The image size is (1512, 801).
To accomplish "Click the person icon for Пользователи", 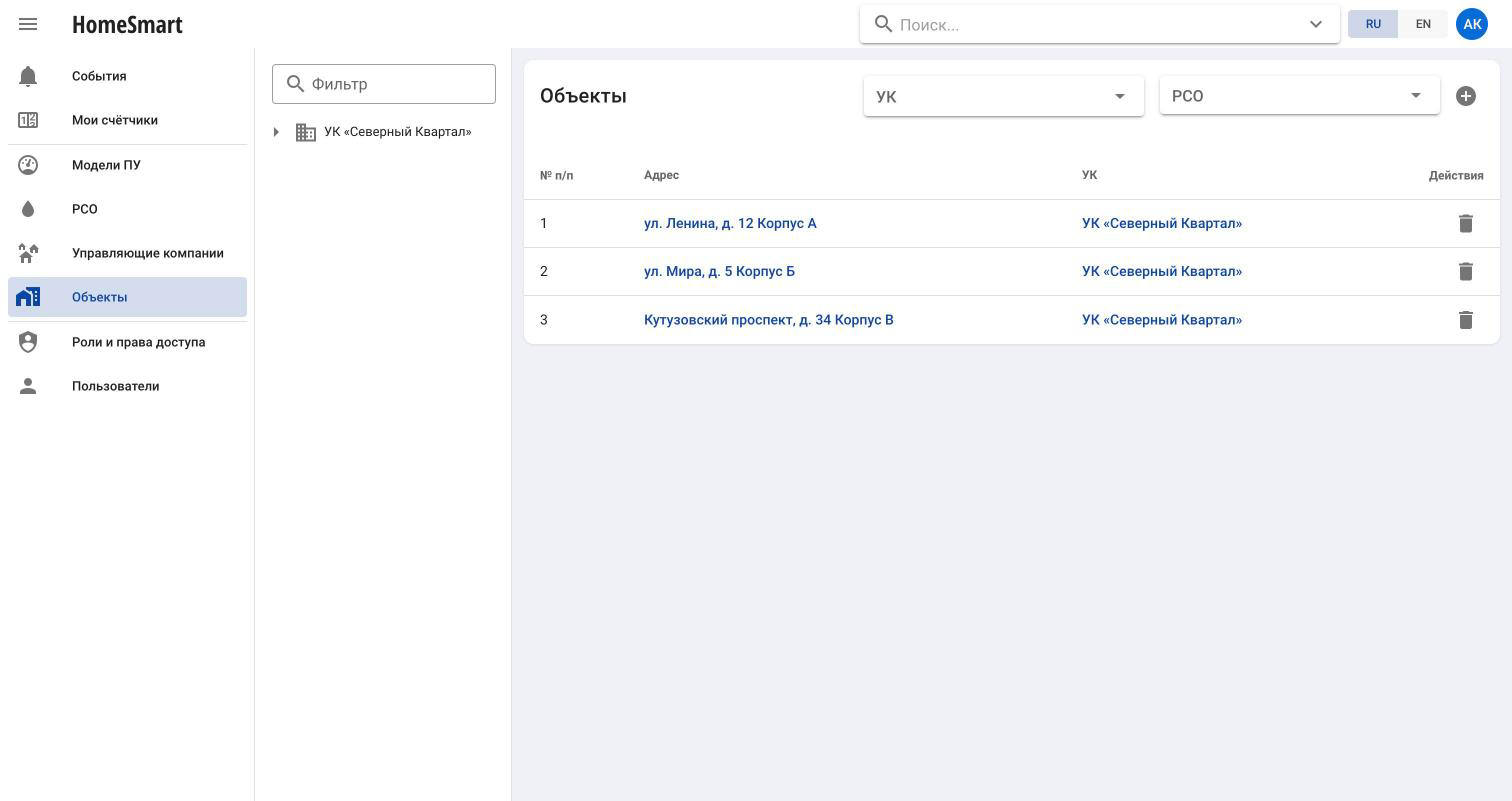I will [28, 386].
